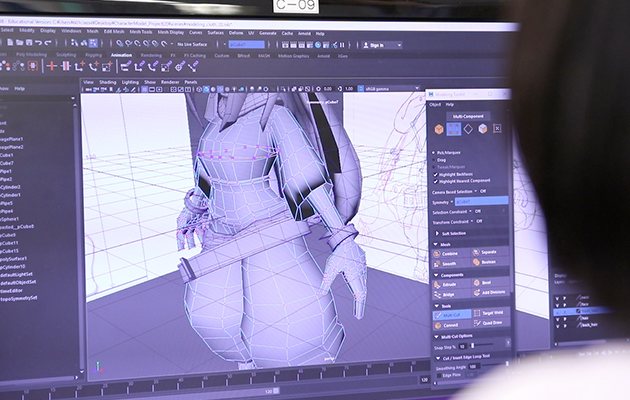Screen dimensions: 630x400
Task: Click the Undo arrow icon
Action: pyautogui.click(x=38, y=43)
